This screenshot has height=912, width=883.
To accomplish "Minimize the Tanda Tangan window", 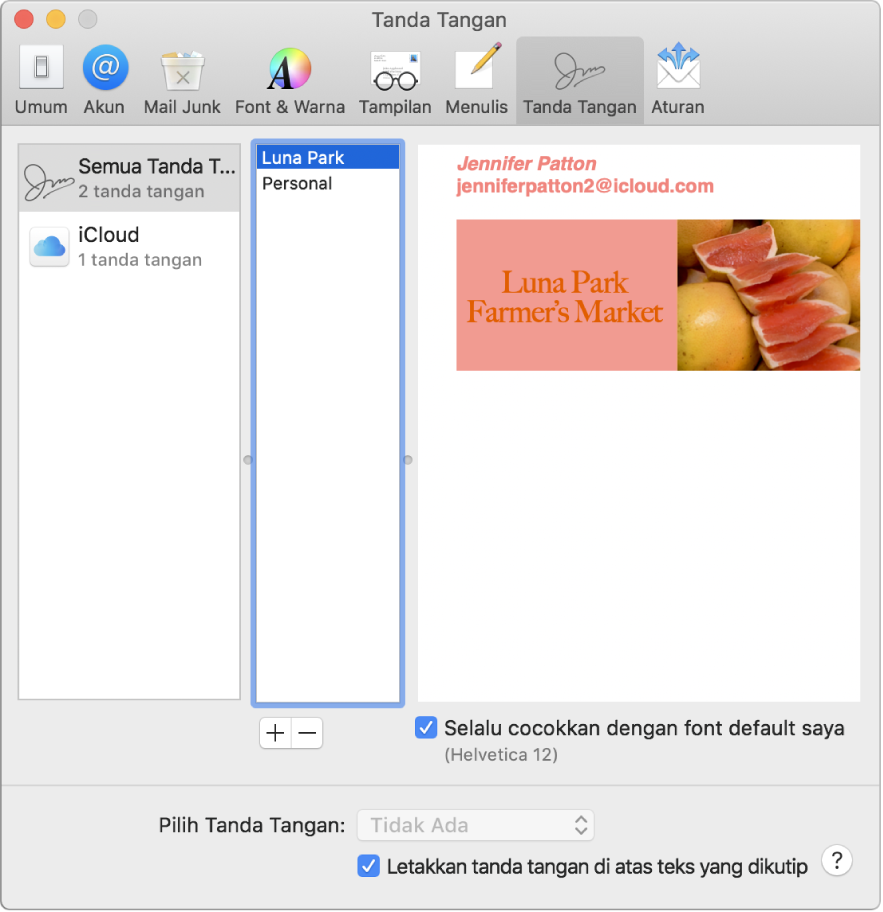I will [56, 19].
